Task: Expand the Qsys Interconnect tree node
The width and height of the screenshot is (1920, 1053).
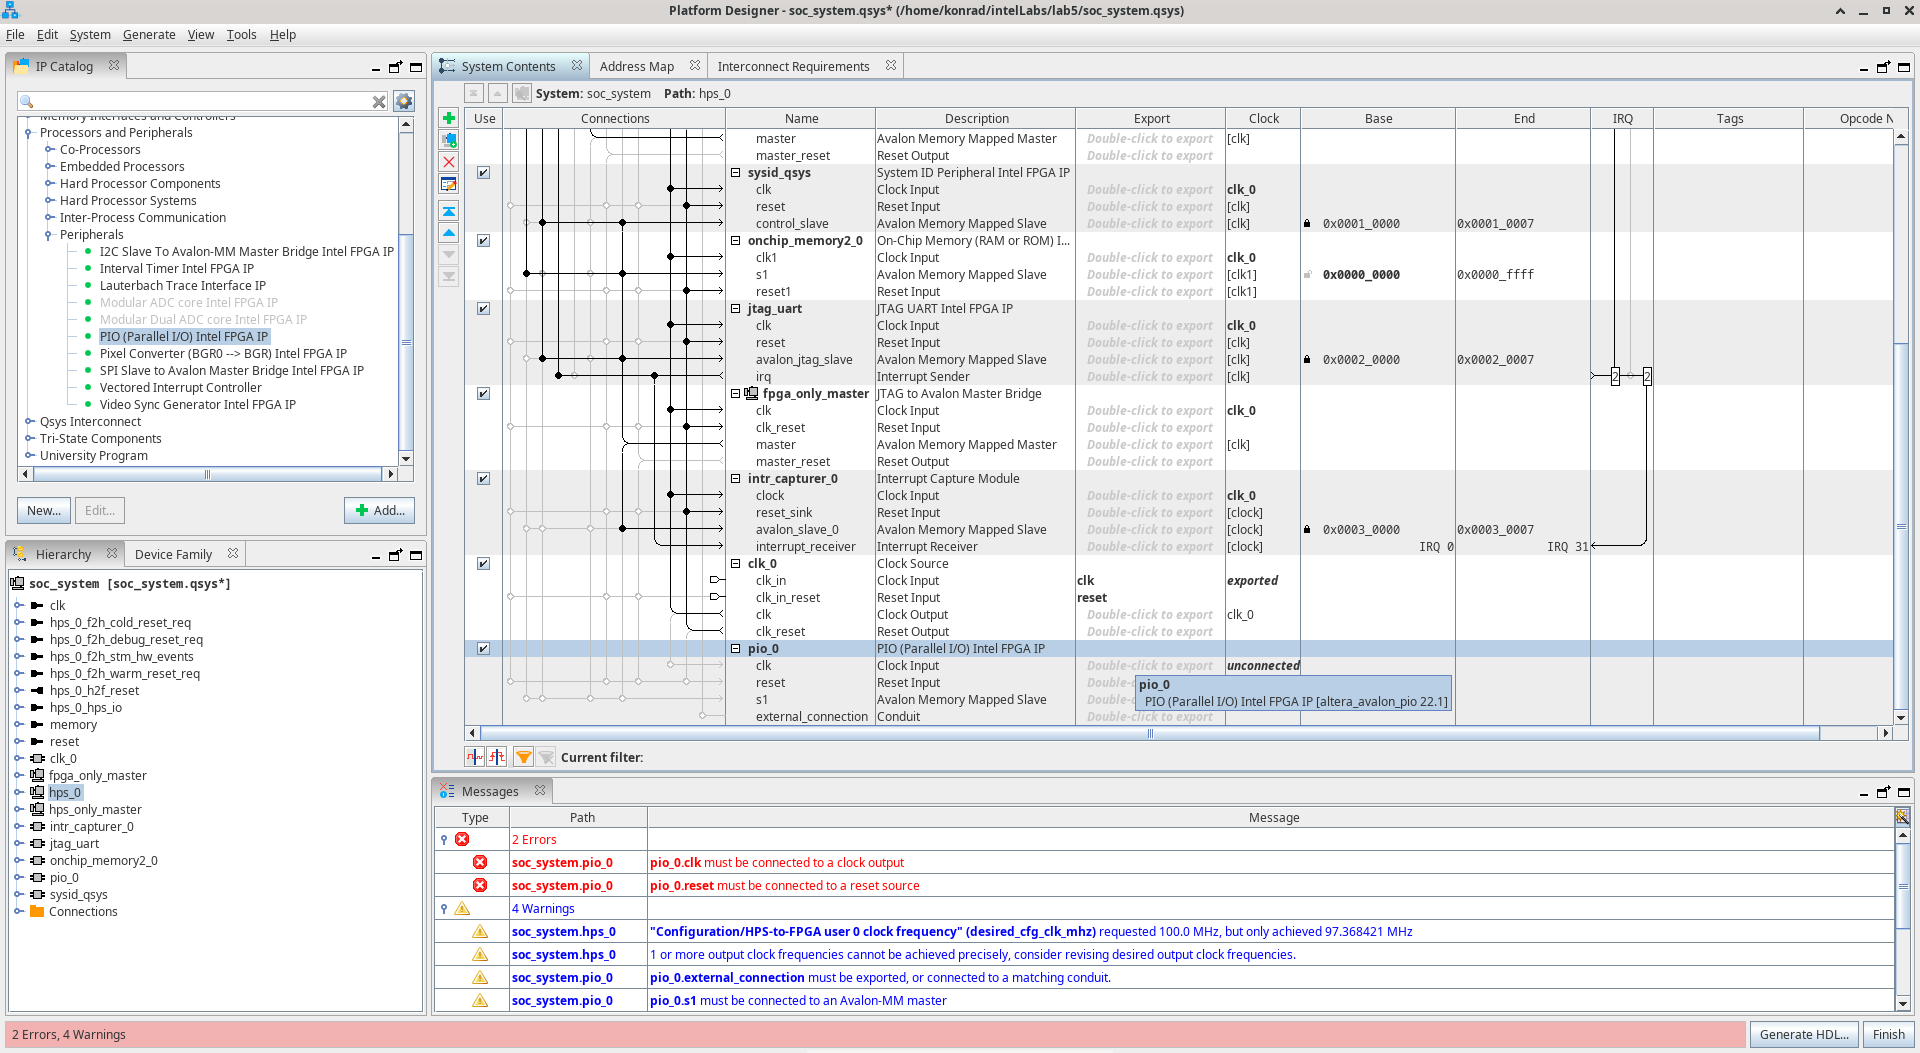Action: 29,421
